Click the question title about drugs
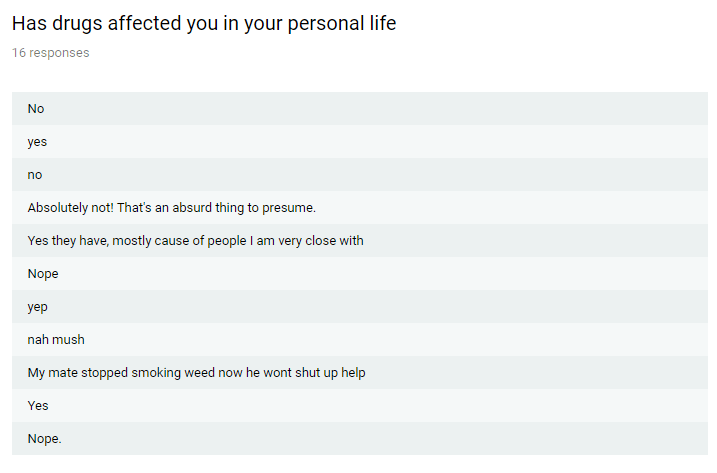Image resolution: width=717 pixels, height=473 pixels. click(x=204, y=24)
